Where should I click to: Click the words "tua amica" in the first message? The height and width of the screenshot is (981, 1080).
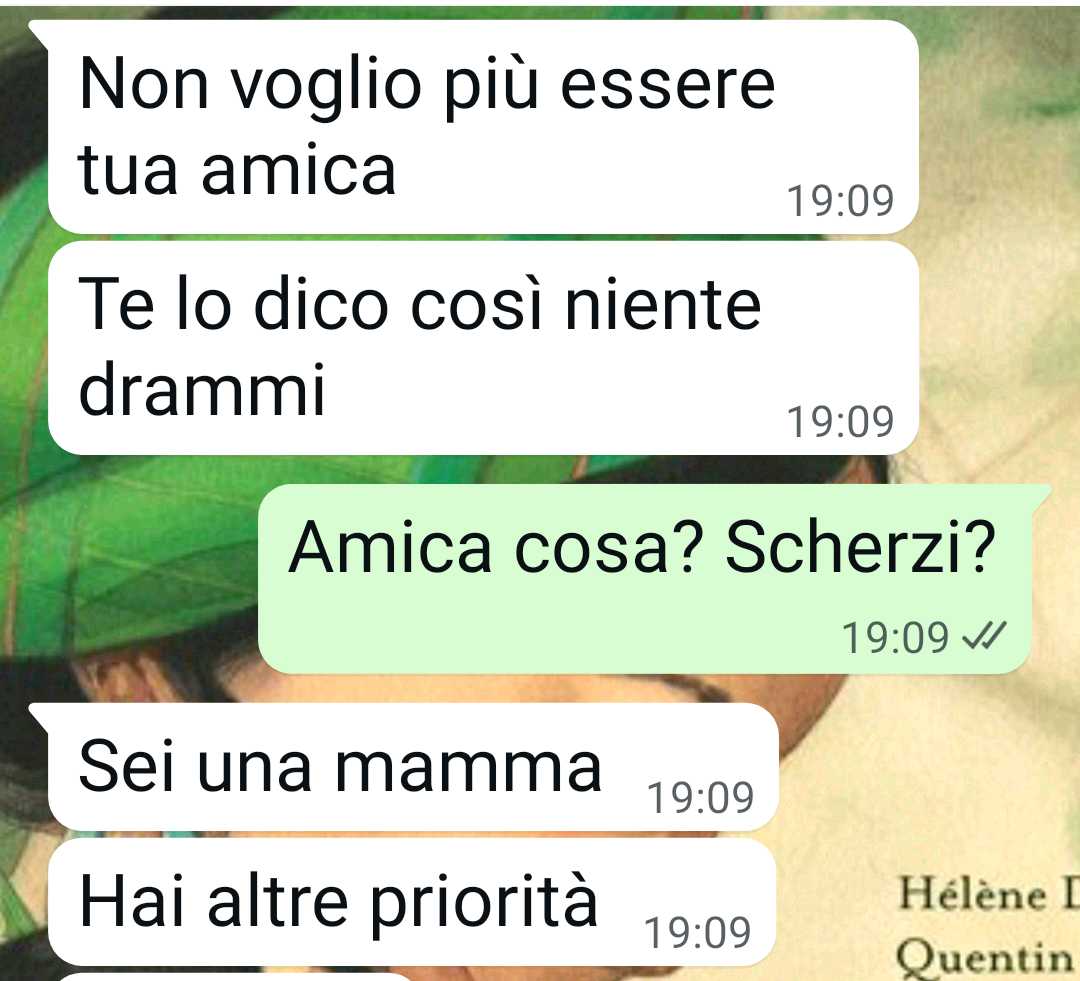pos(237,169)
